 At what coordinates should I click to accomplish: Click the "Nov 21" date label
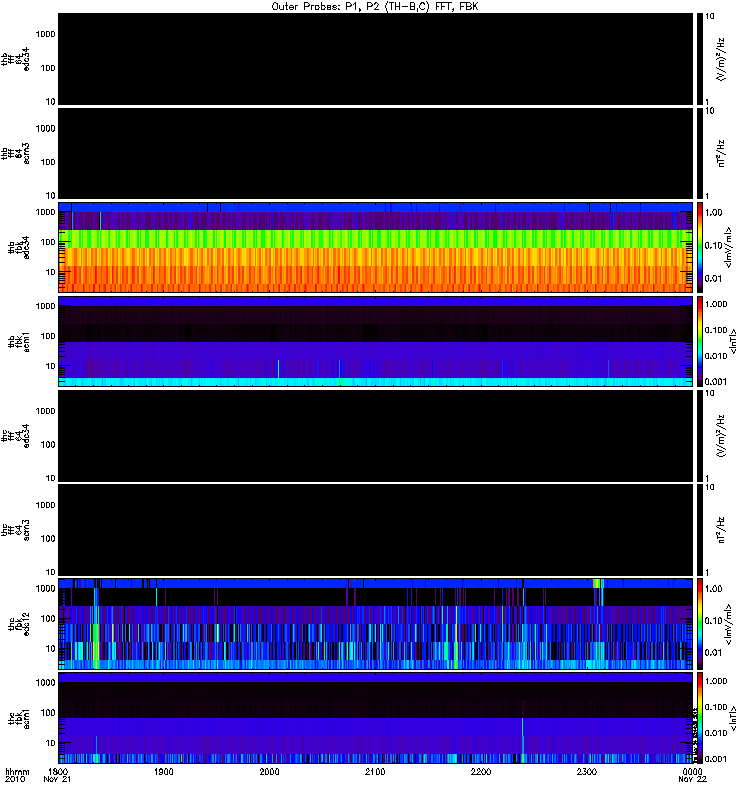click(x=57, y=779)
